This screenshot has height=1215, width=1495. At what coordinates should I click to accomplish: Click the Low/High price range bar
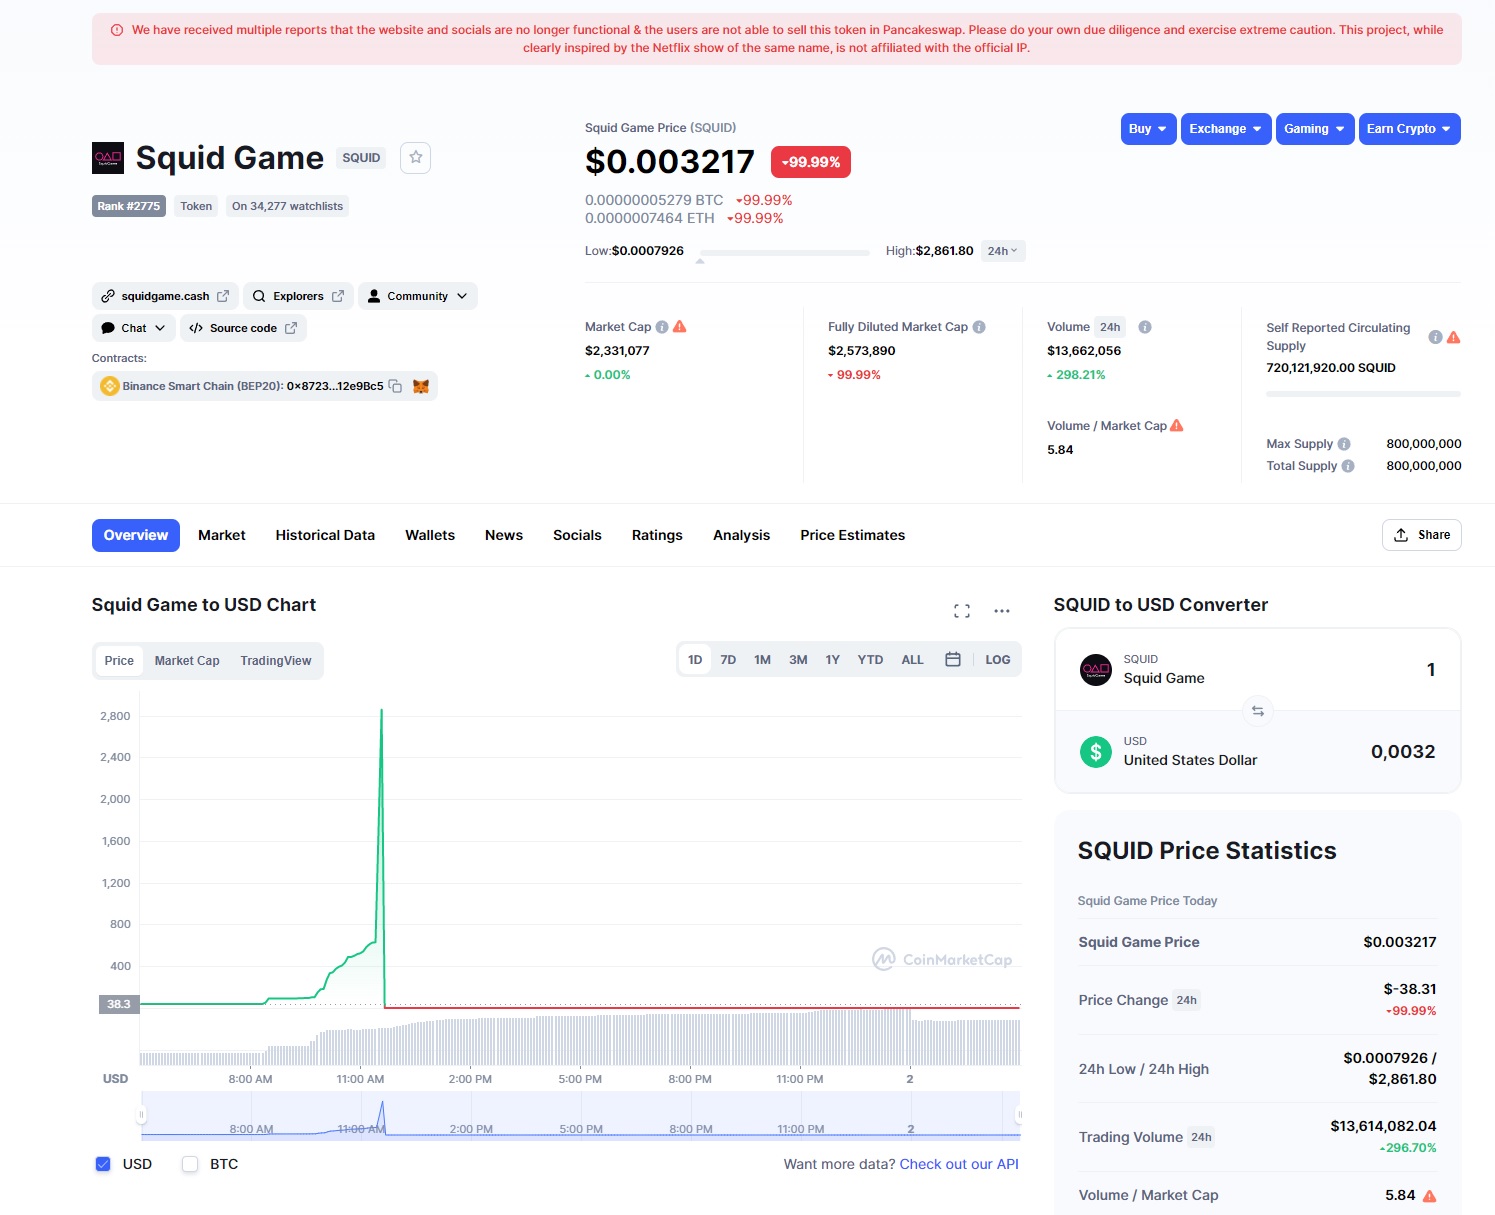(x=784, y=253)
